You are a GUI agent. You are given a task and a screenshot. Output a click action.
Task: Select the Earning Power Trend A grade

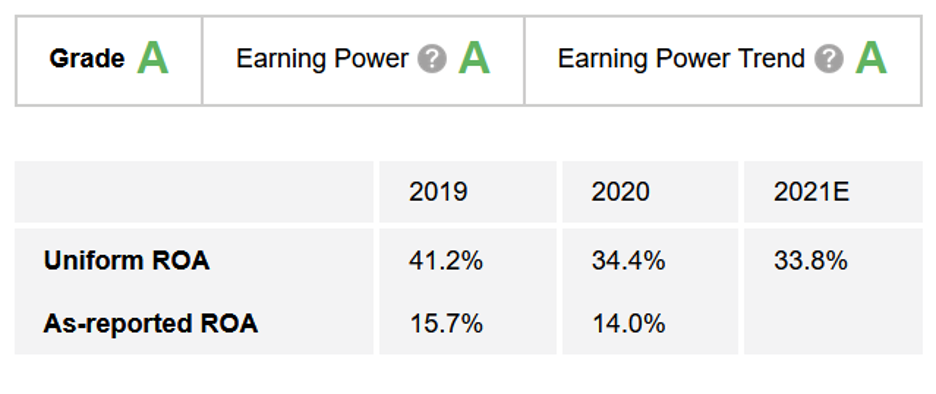tap(871, 59)
